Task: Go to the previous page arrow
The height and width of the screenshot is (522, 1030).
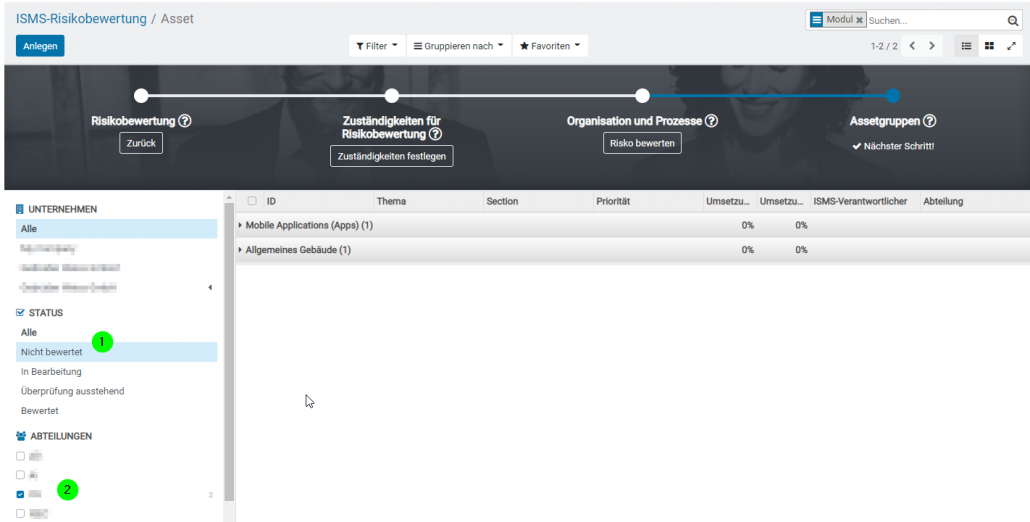Action: pyautogui.click(x=912, y=46)
